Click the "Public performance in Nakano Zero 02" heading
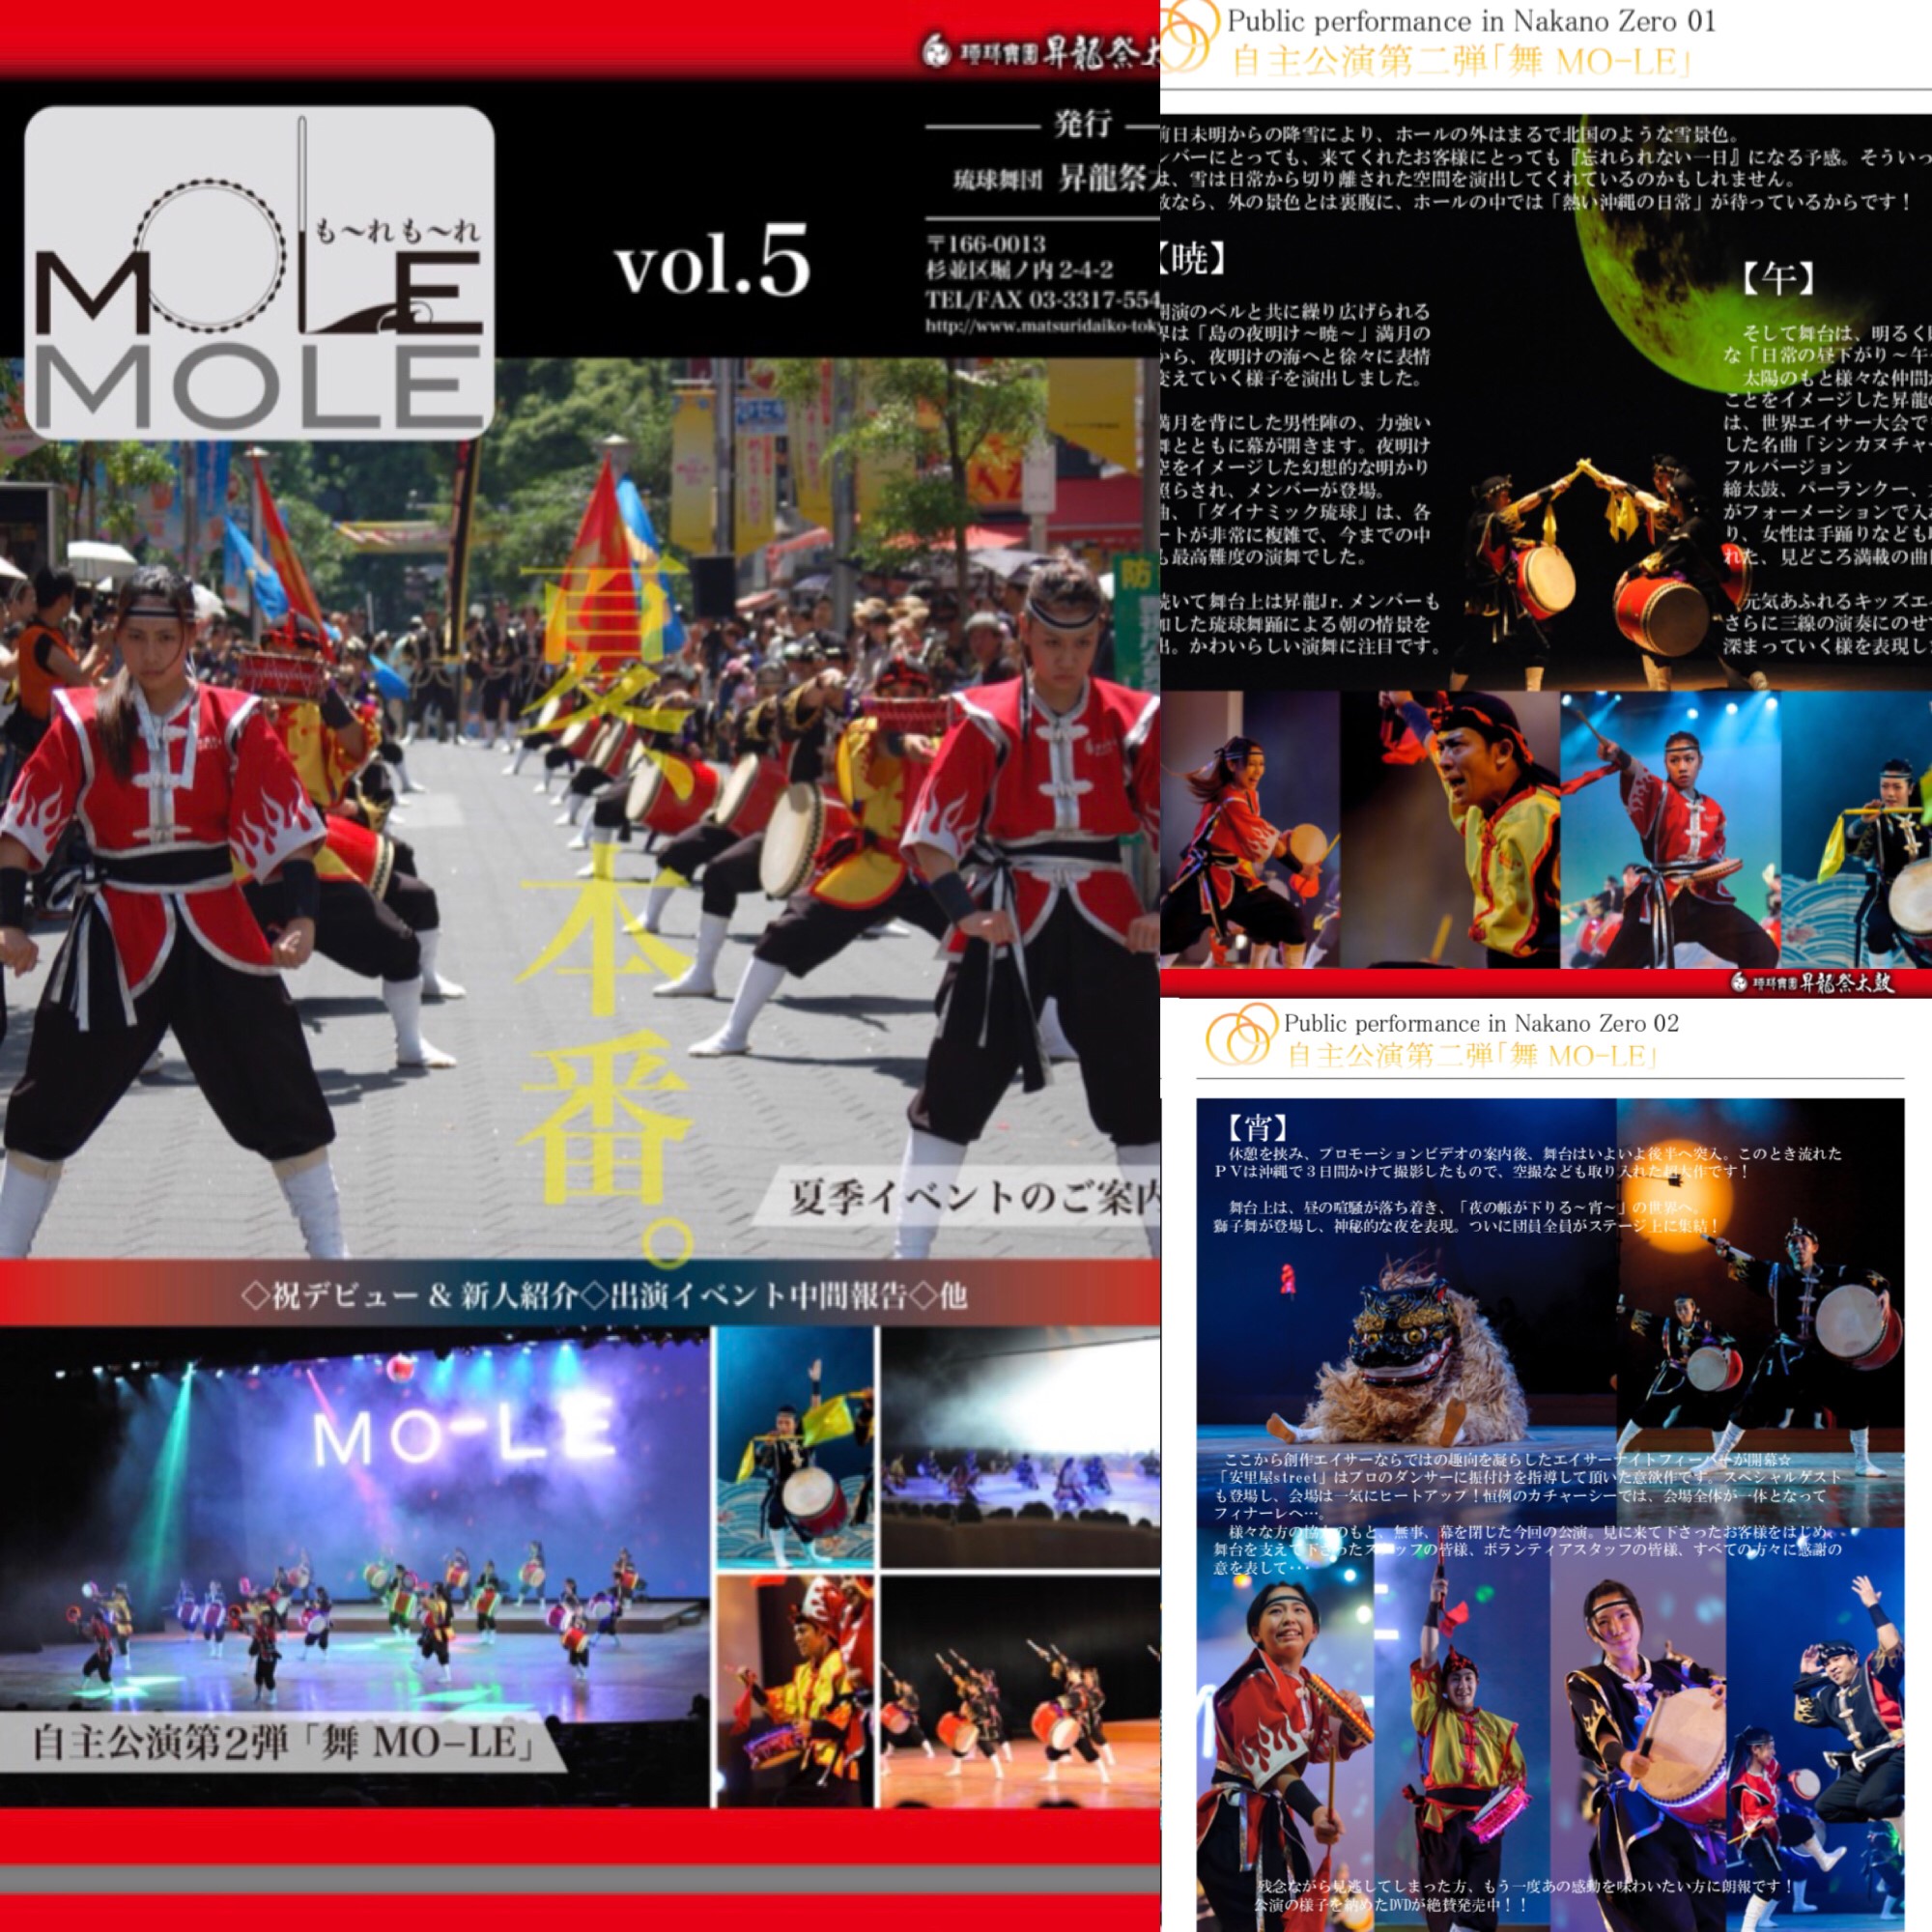Viewport: 1932px width, 1932px height. (x=1481, y=1023)
